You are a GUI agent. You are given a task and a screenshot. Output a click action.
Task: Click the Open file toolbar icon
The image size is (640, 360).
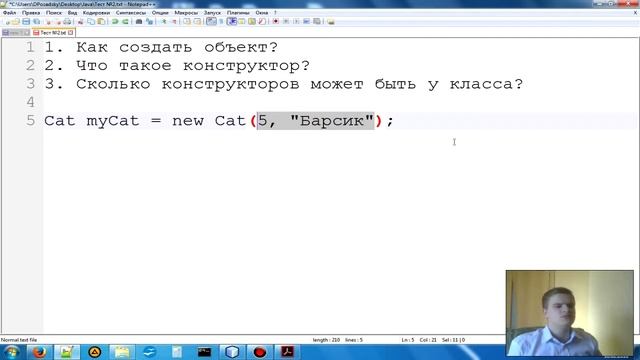16,21
